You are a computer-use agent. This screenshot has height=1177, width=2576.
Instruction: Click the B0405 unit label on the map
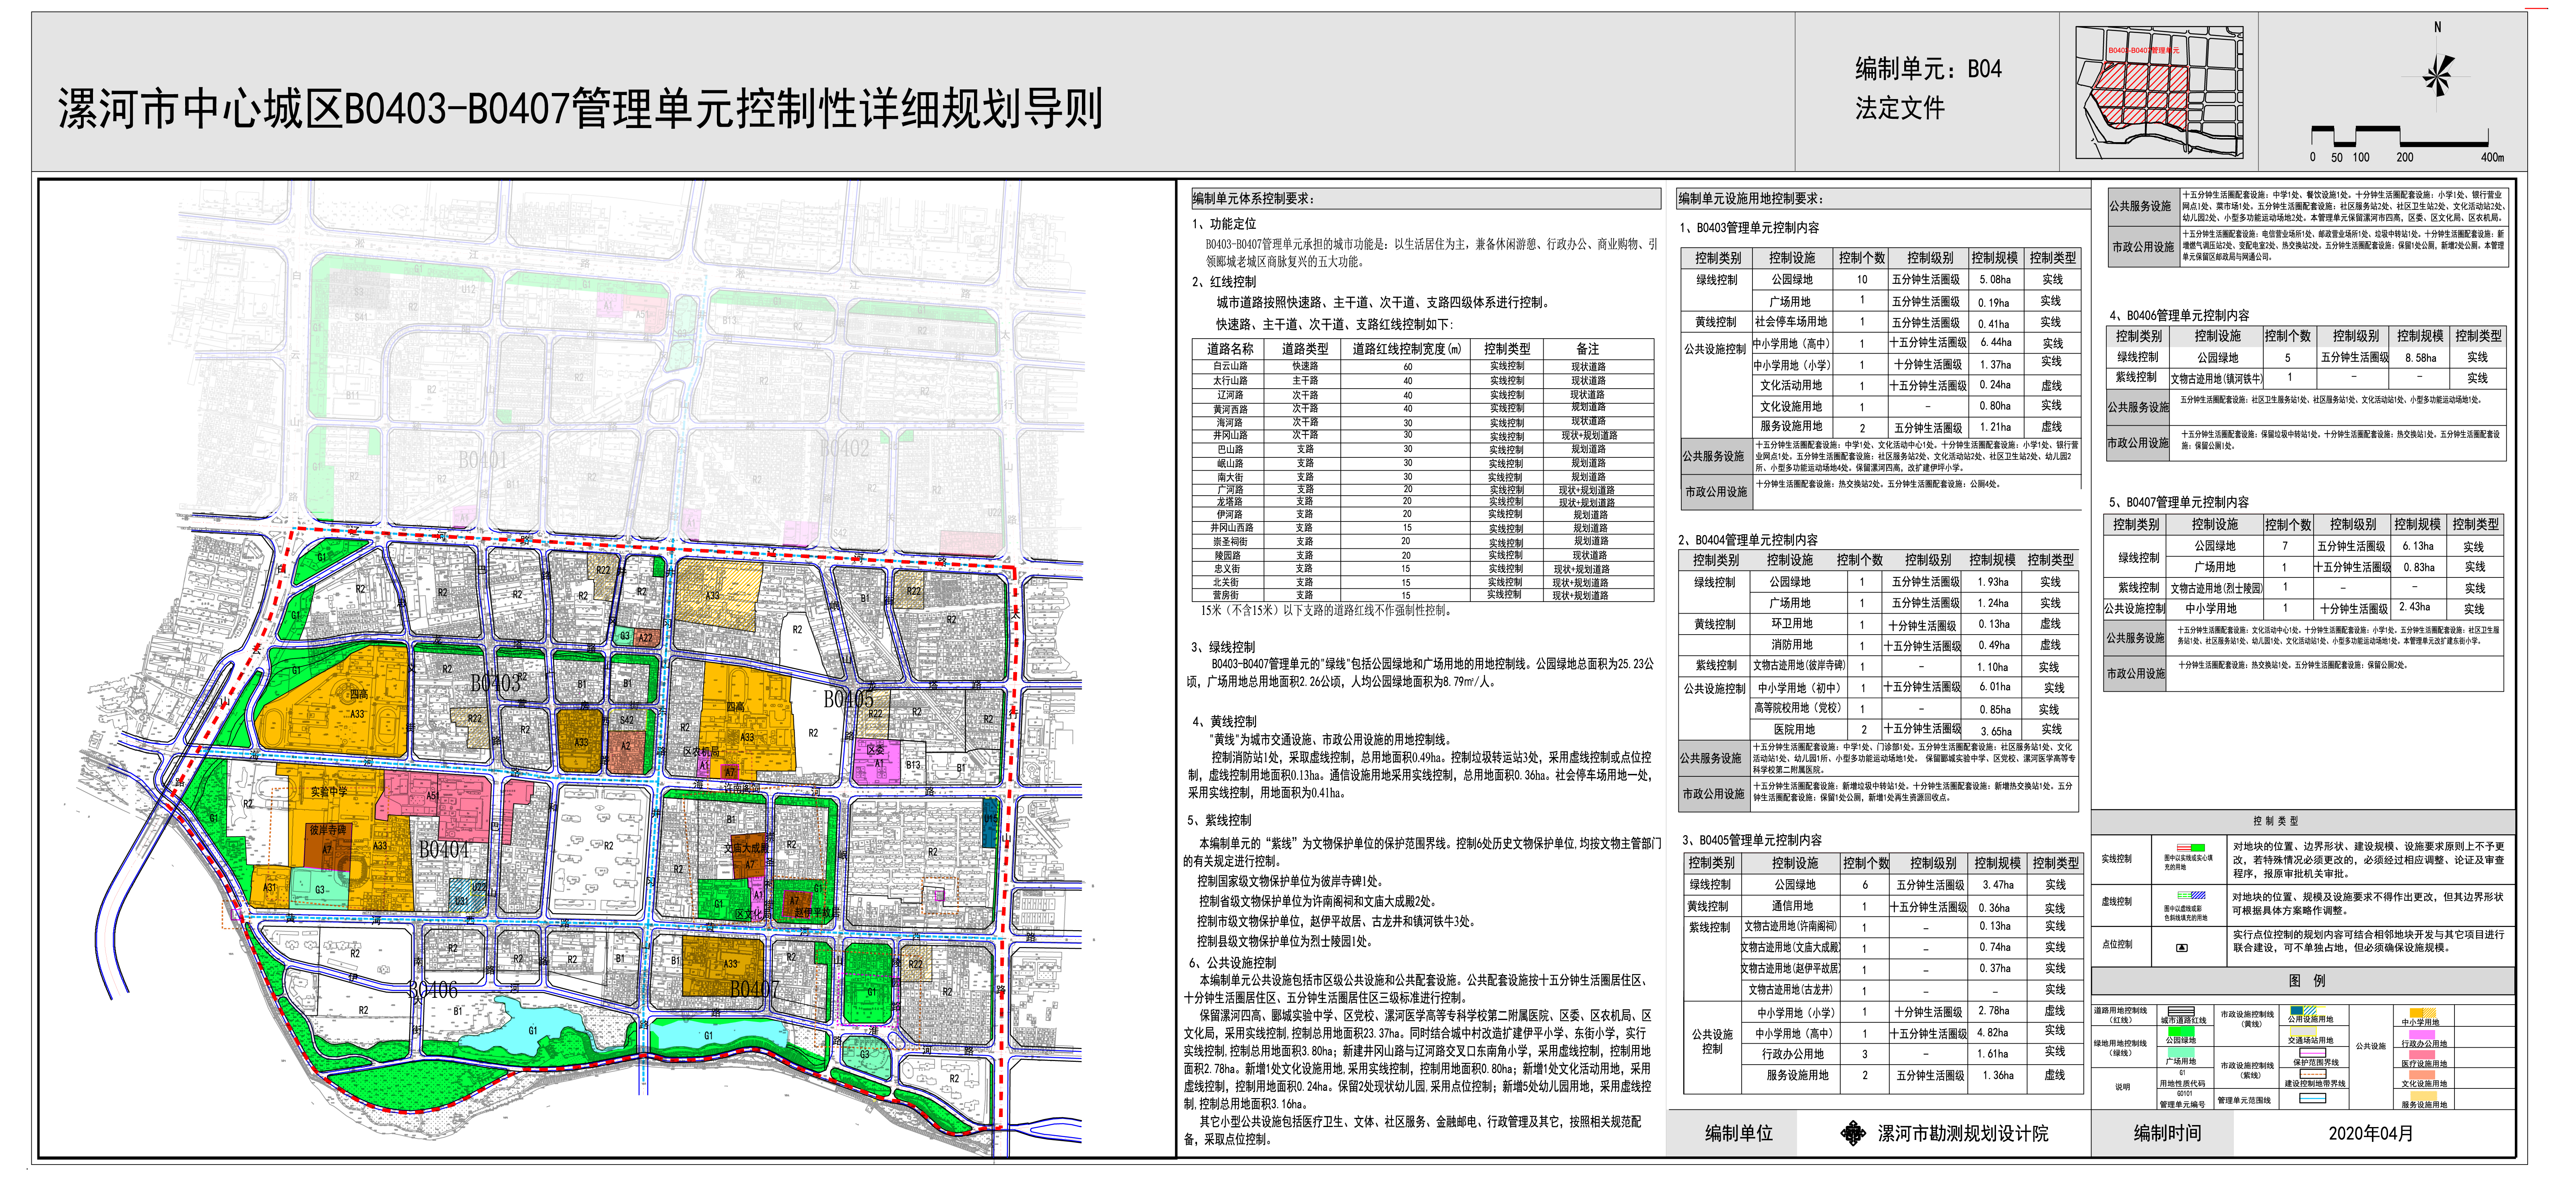tap(849, 699)
